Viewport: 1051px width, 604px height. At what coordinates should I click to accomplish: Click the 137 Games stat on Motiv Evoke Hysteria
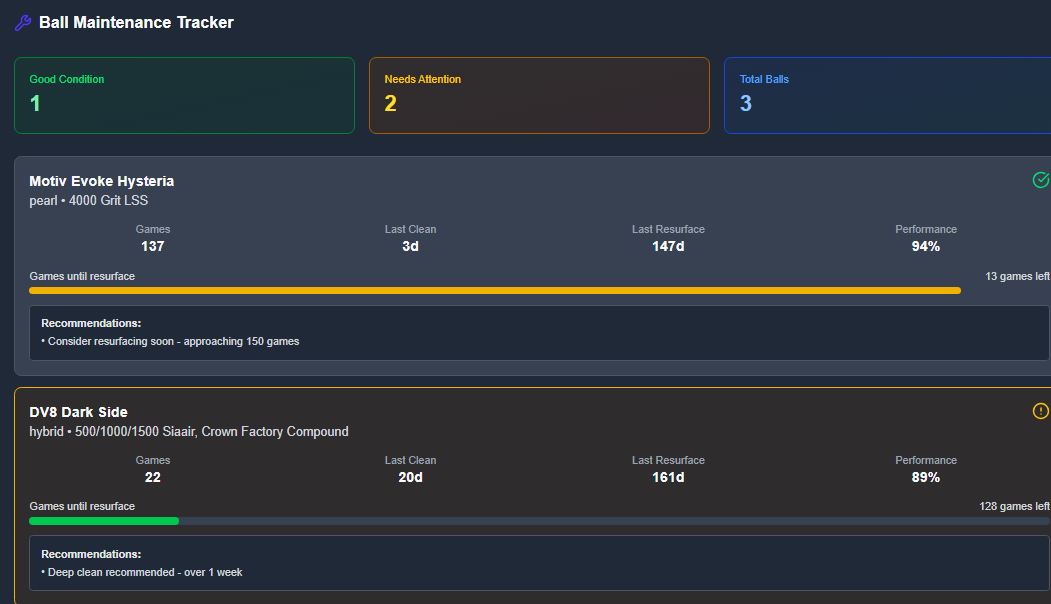click(x=153, y=246)
